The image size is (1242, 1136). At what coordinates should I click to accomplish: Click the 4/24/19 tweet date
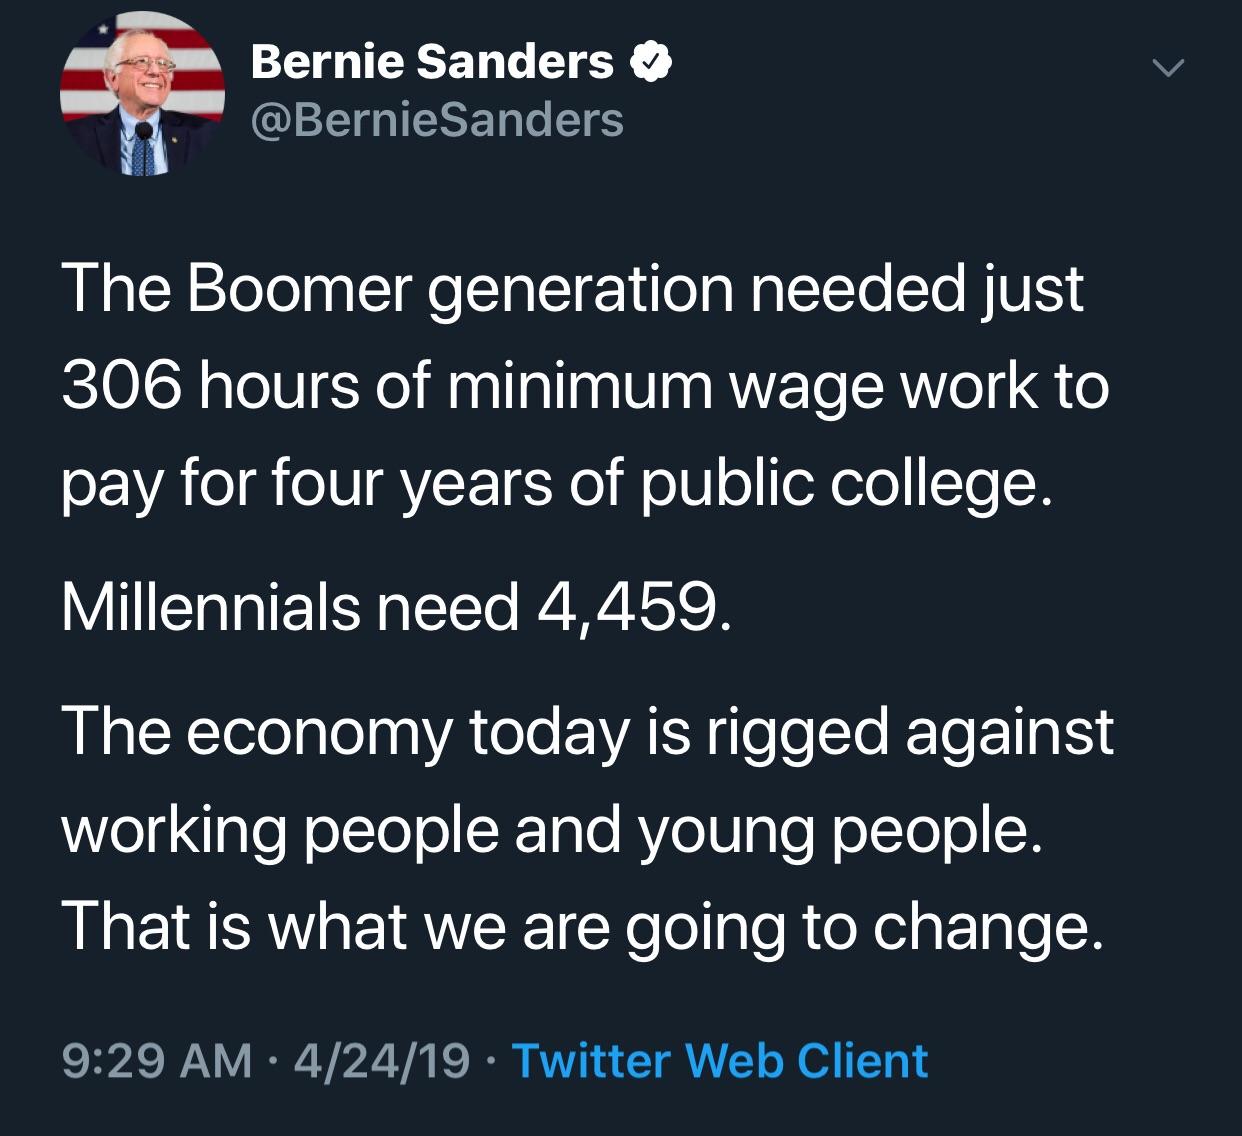click(379, 1061)
